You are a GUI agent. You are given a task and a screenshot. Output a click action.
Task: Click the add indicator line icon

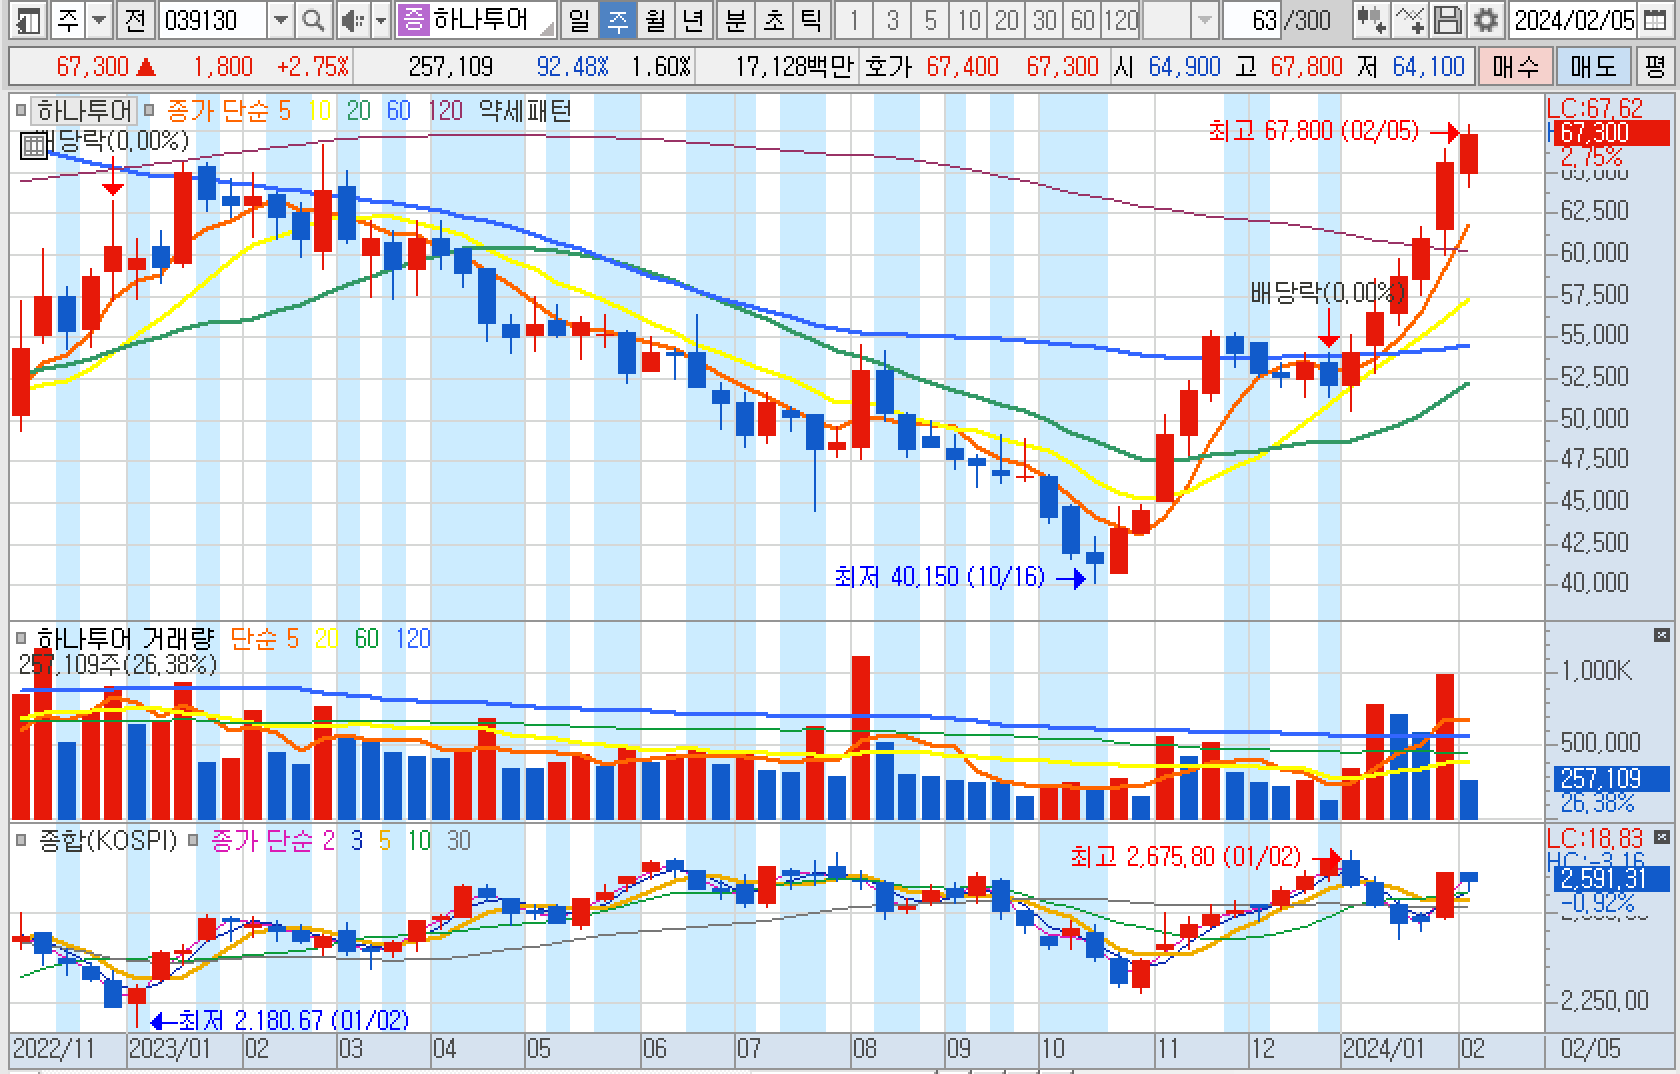point(1409,20)
